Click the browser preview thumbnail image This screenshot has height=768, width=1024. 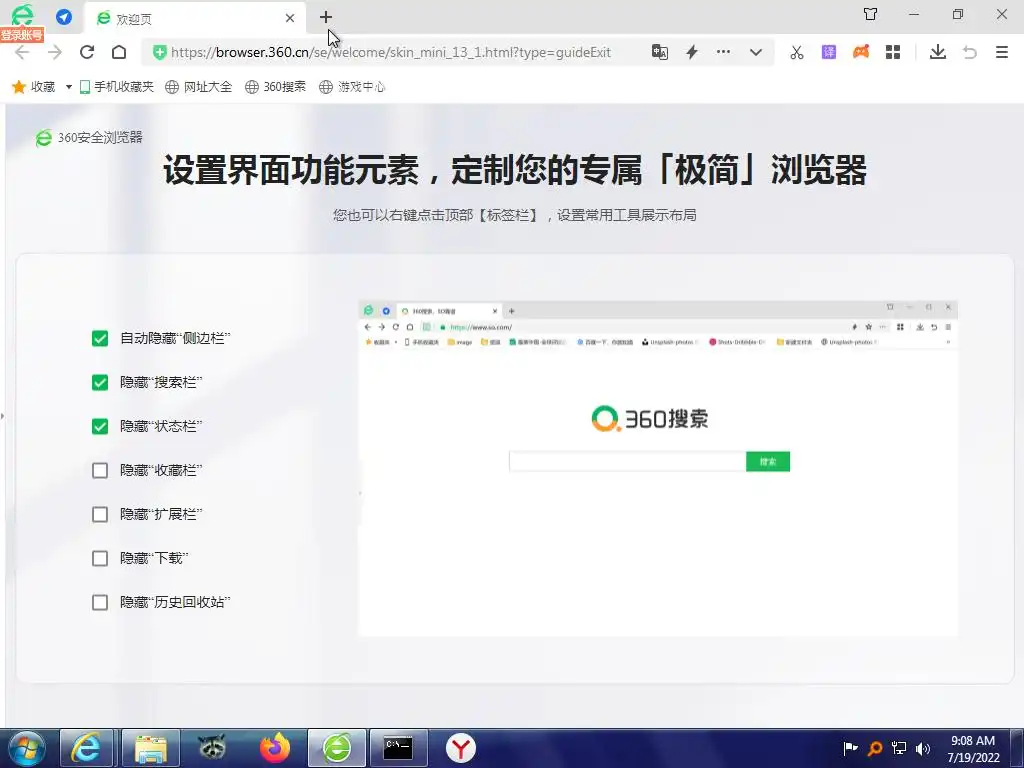(x=658, y=468)
